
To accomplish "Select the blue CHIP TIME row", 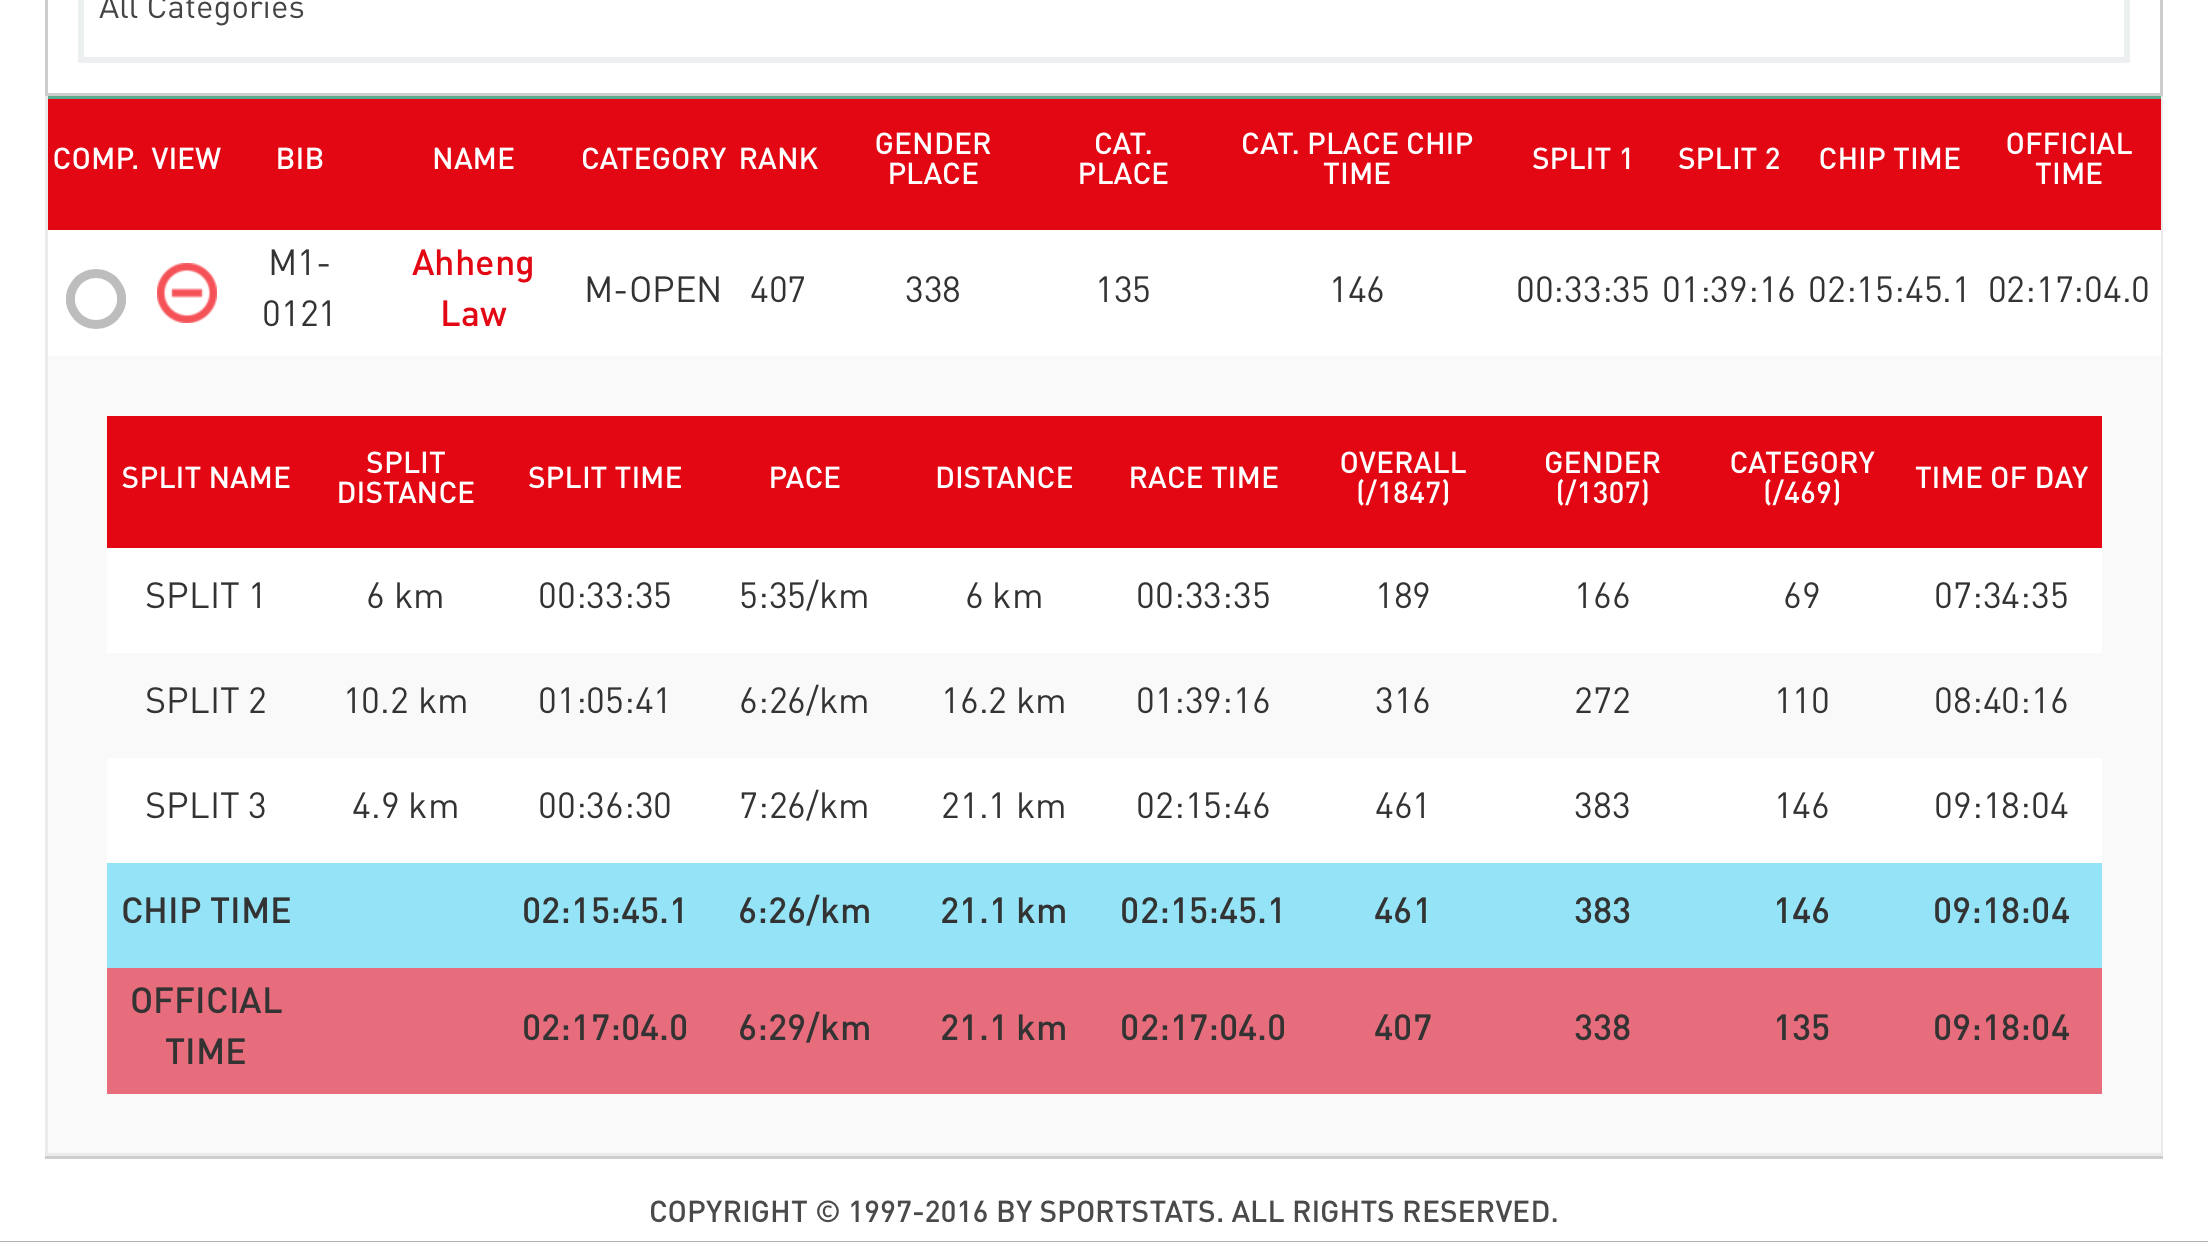I will (x=1104, y=912).
